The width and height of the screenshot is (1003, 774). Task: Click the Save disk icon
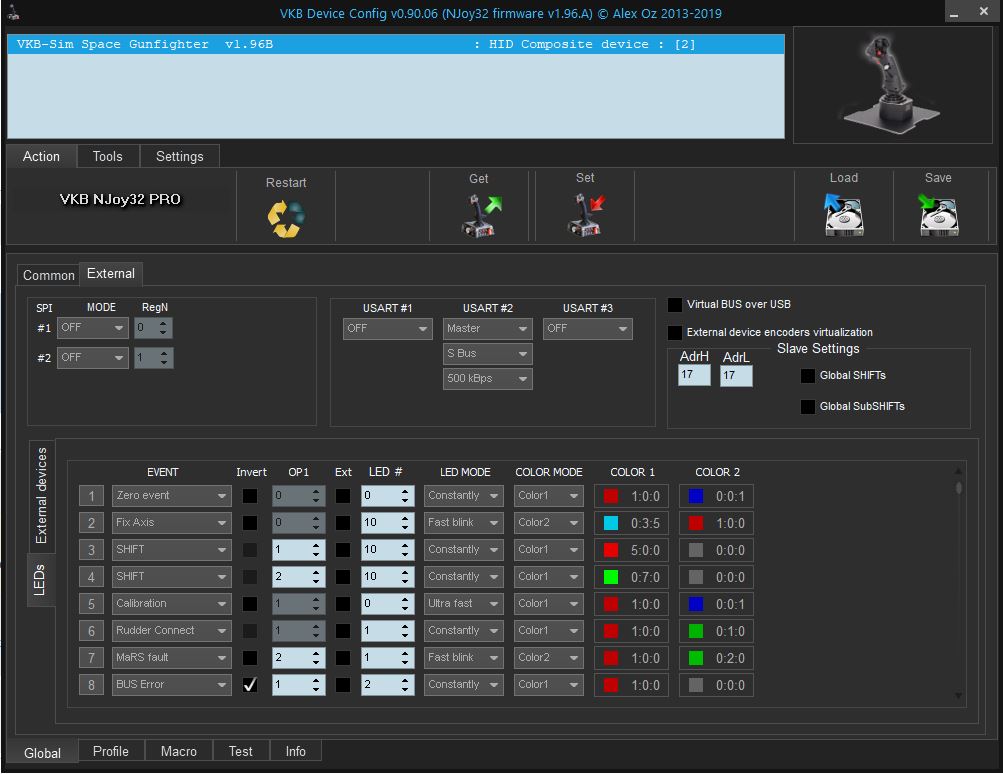(938, 215)
